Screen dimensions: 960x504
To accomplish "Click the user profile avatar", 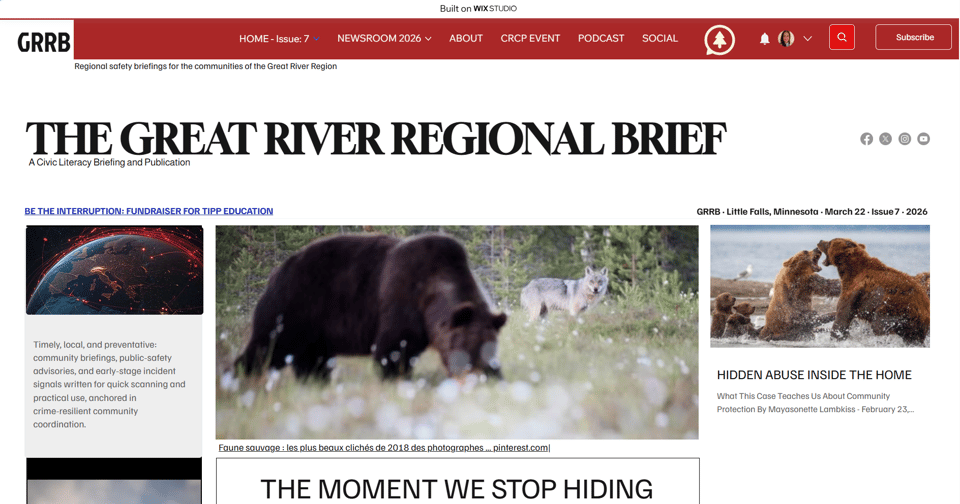I will 786,39.
